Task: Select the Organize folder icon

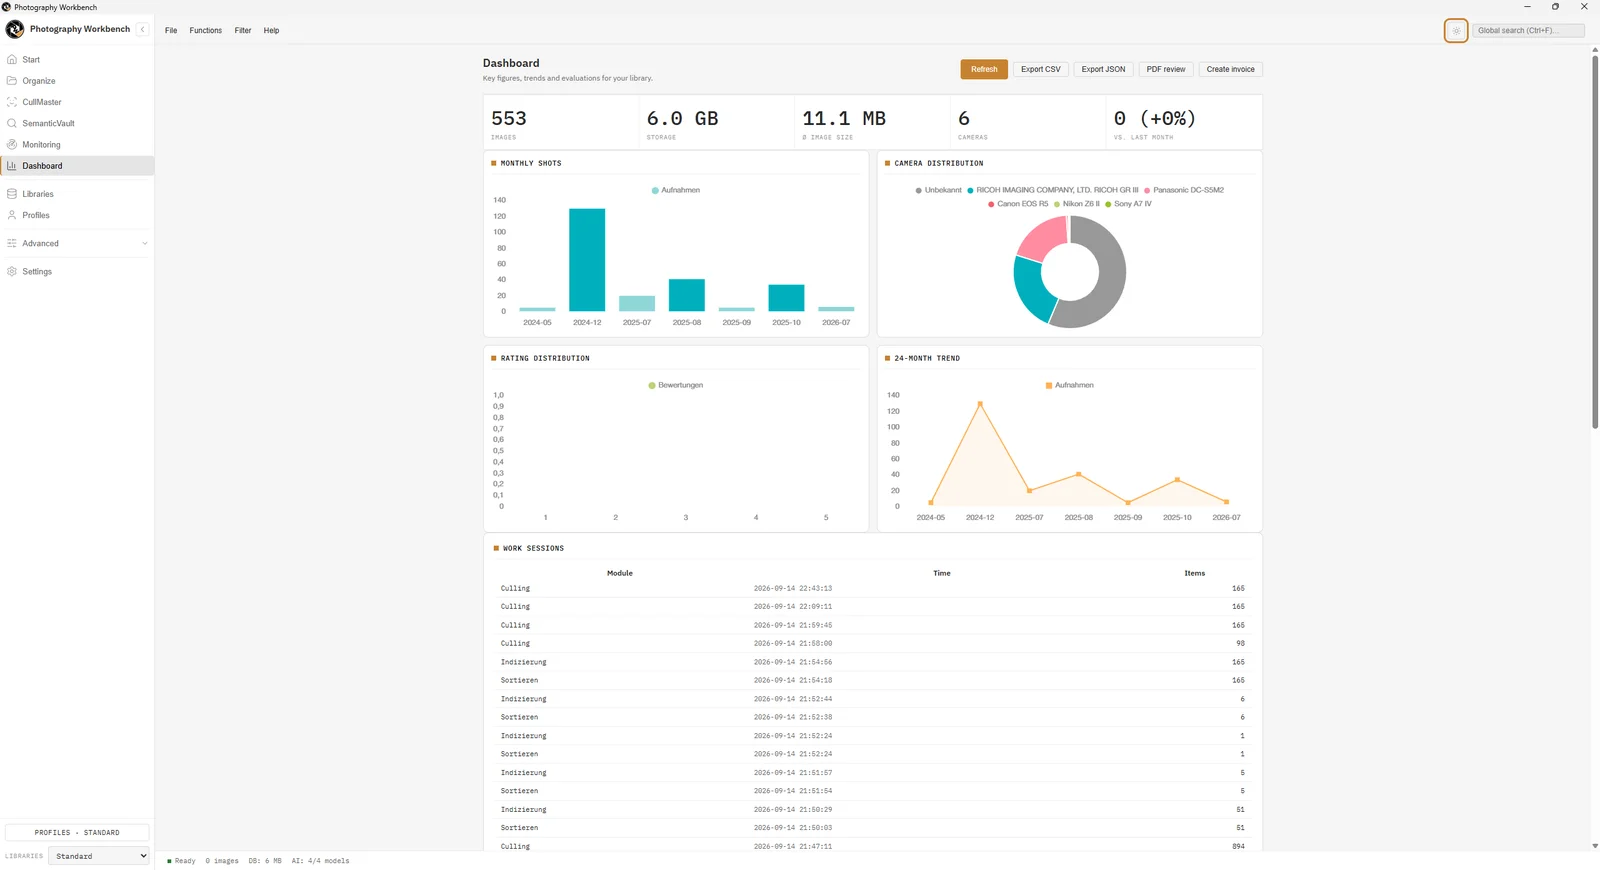Action: pos(12,81)
